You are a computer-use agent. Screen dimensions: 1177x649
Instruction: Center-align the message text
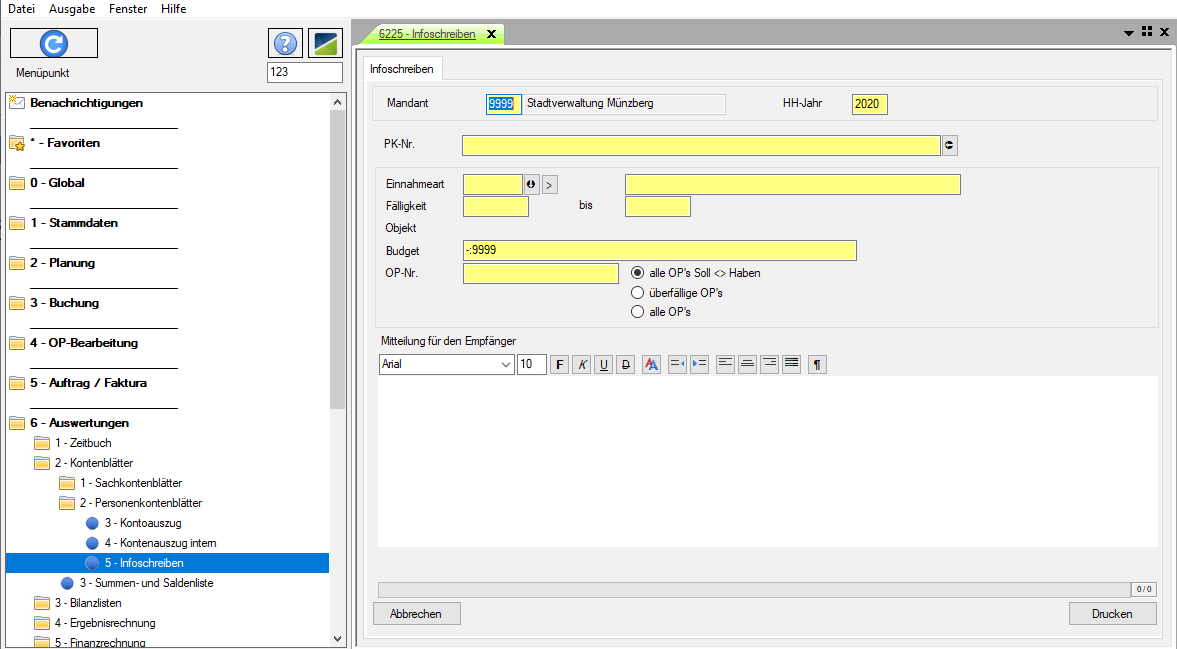point(747,365)
